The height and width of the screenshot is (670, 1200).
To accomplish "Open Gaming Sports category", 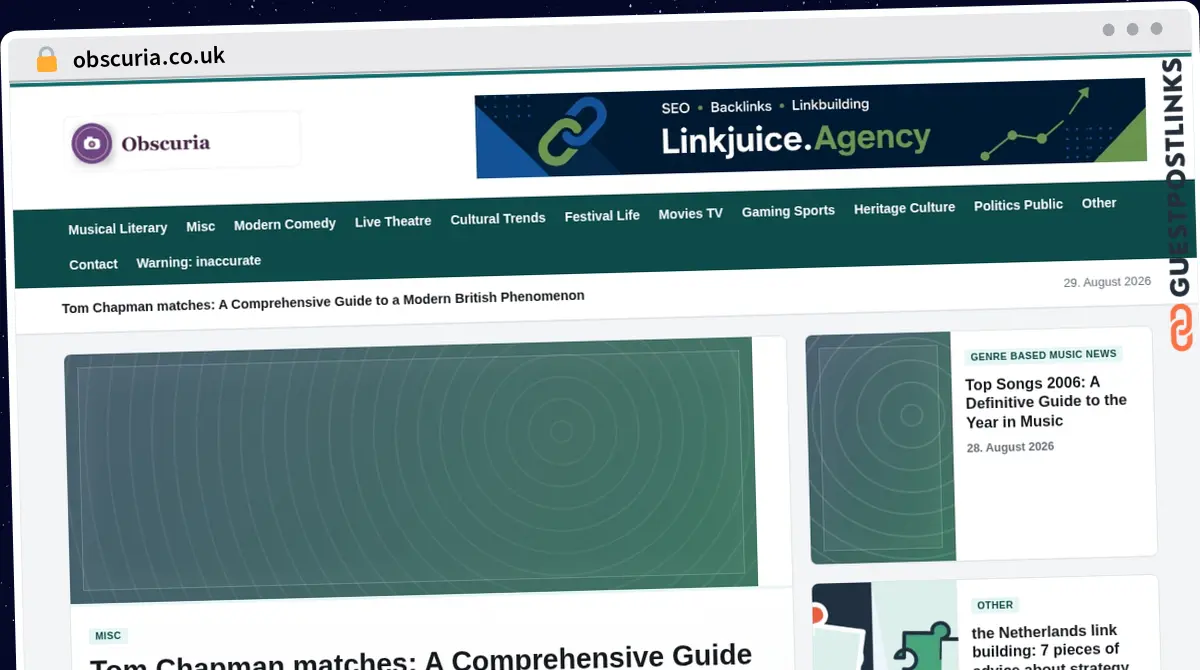I will 788,211.
